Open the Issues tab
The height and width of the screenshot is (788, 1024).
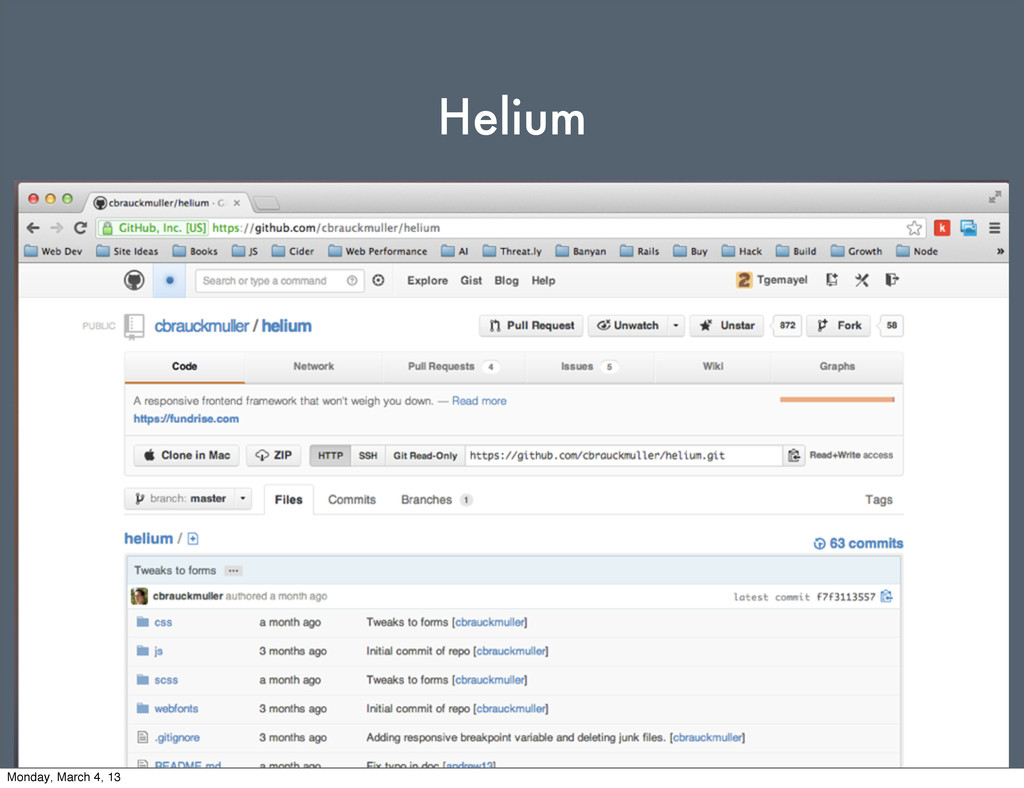(589, 366)
